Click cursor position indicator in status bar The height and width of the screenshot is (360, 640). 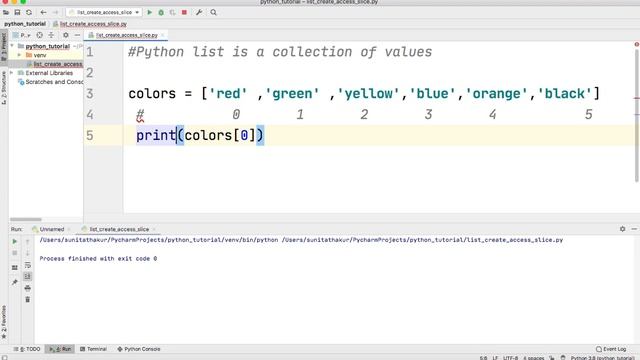point(483,358)
